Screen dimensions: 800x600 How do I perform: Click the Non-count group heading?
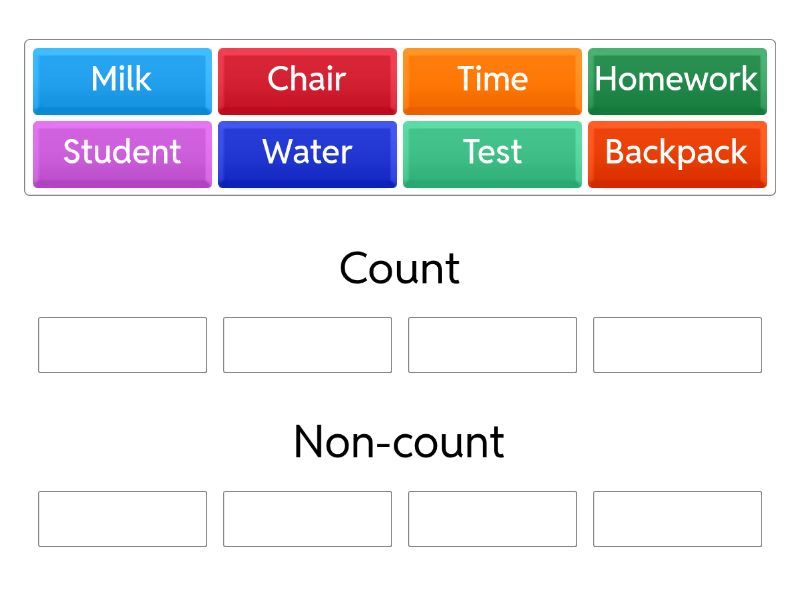(x=399, y=442)
